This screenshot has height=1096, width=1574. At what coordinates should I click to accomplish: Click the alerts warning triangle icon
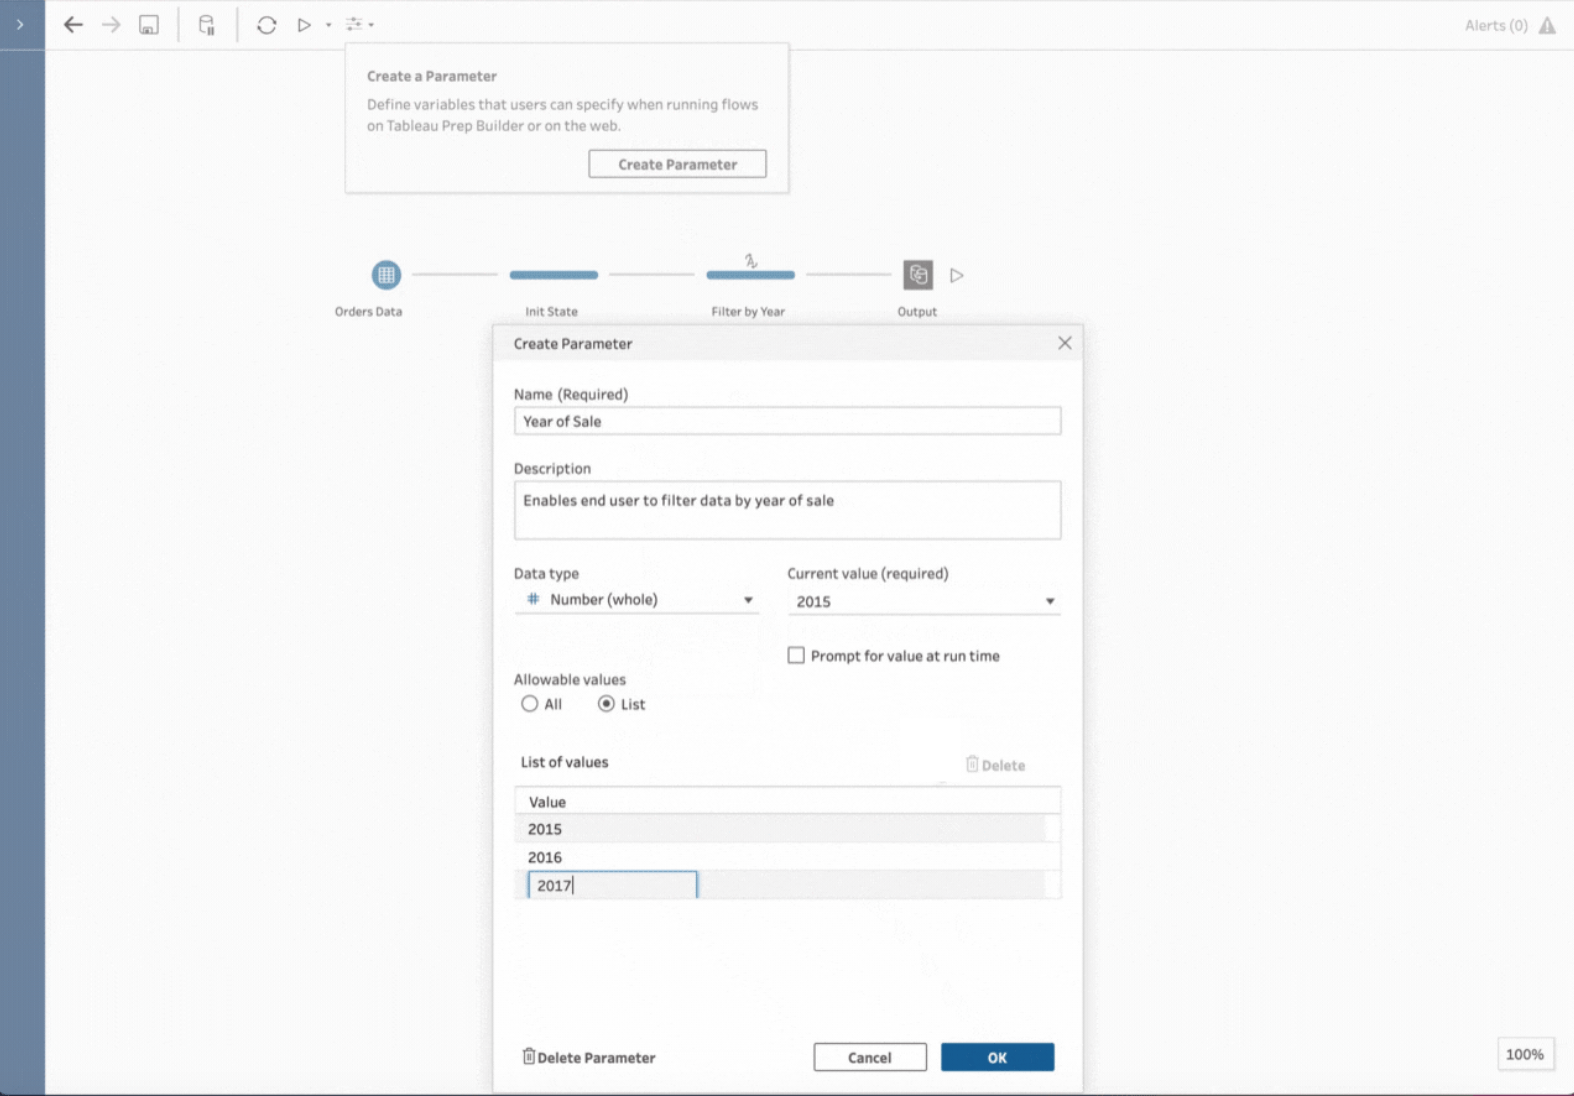coord(1547,26)
